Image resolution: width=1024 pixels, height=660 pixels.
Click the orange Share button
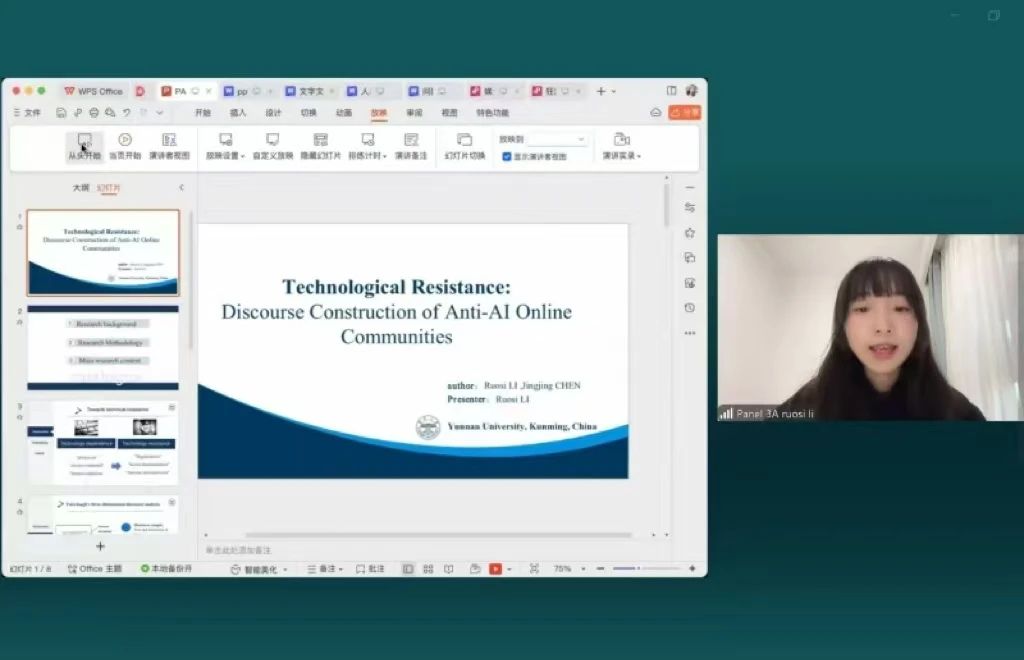pyautogui.click(x=684, y=113)
